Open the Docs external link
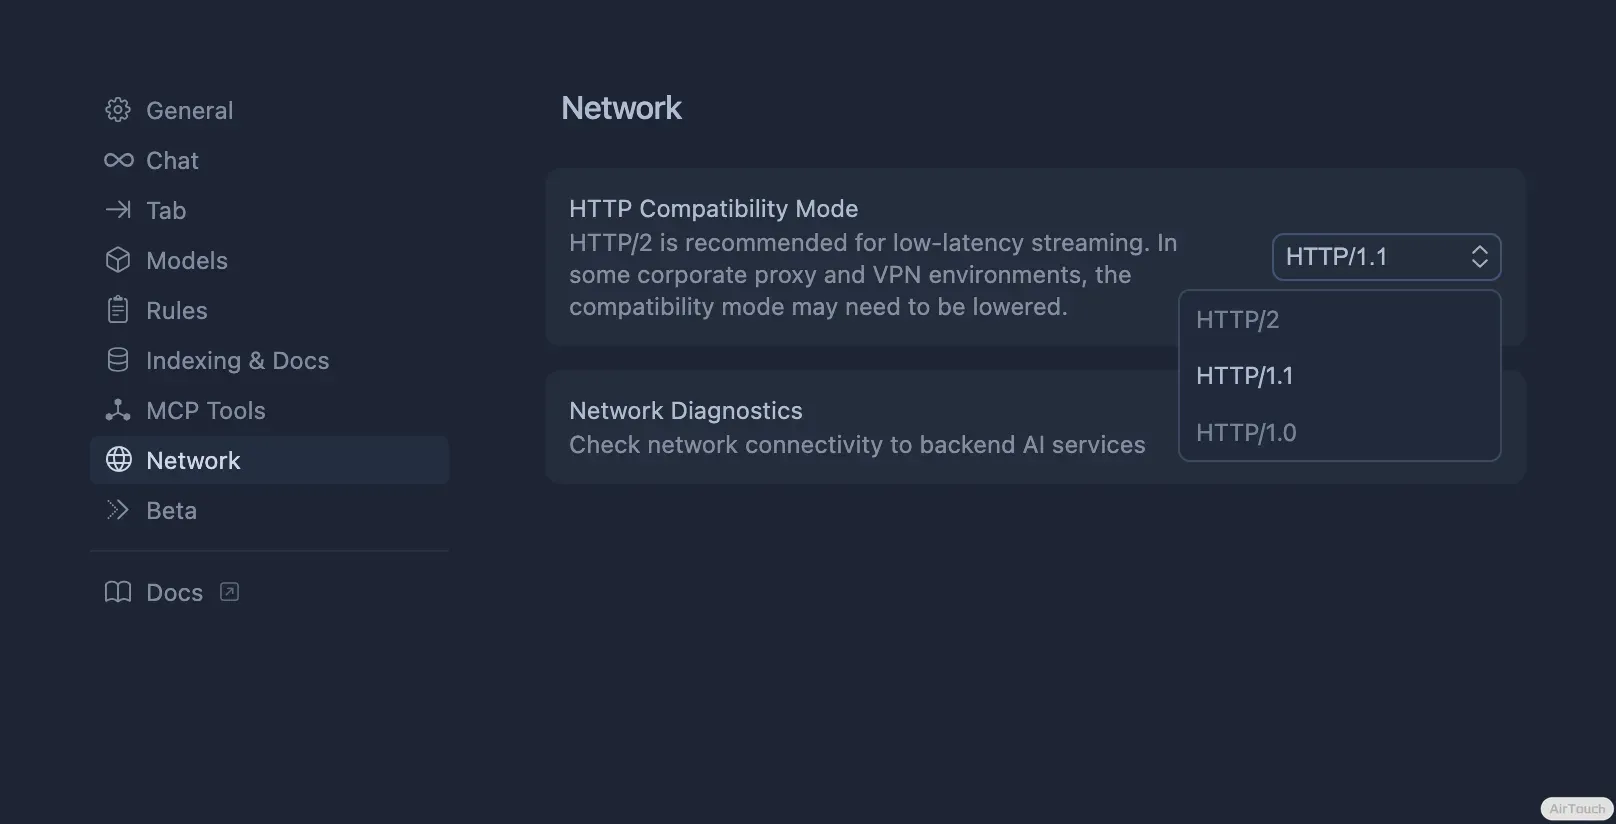The height and width of the screenshot is (824, 1616). click(x=175, y=592)
